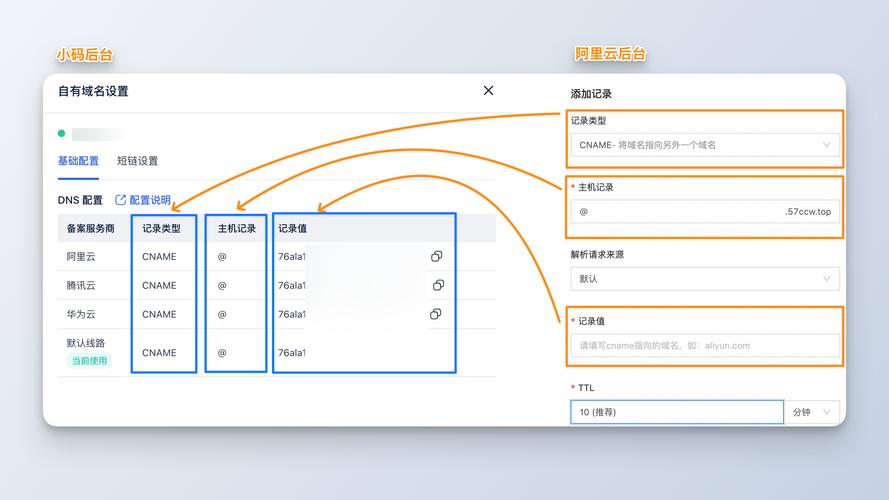Switch to the 基础配置 tab
889x500 pixels.
pyautogui.click(x=78, y=161)
